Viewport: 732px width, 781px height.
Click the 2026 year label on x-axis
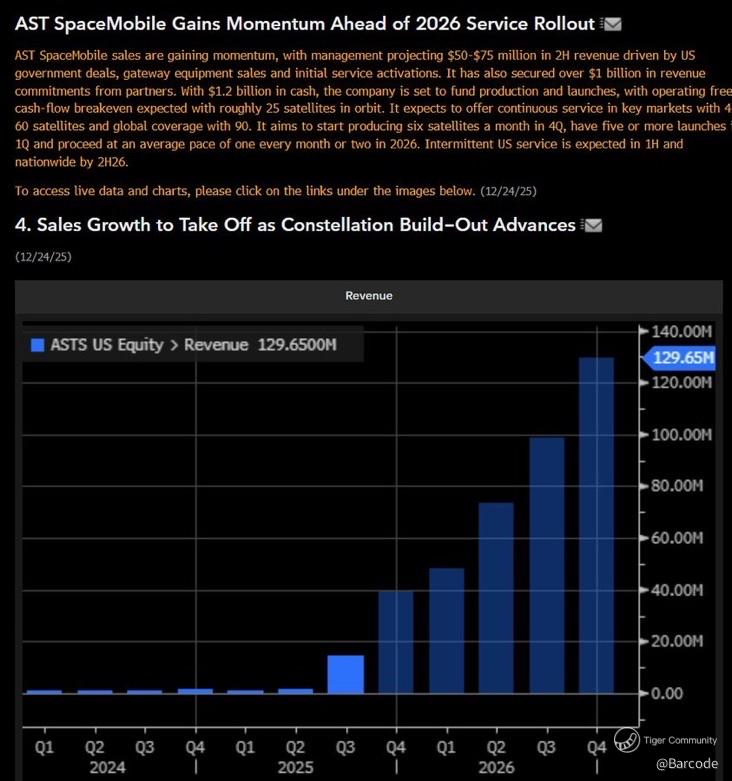point(496,768)
